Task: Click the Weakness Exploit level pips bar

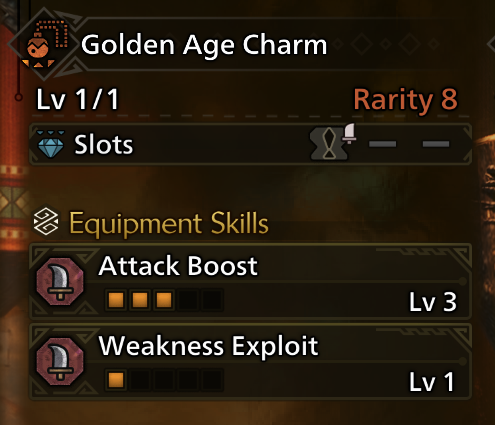Action: [164, 380]
